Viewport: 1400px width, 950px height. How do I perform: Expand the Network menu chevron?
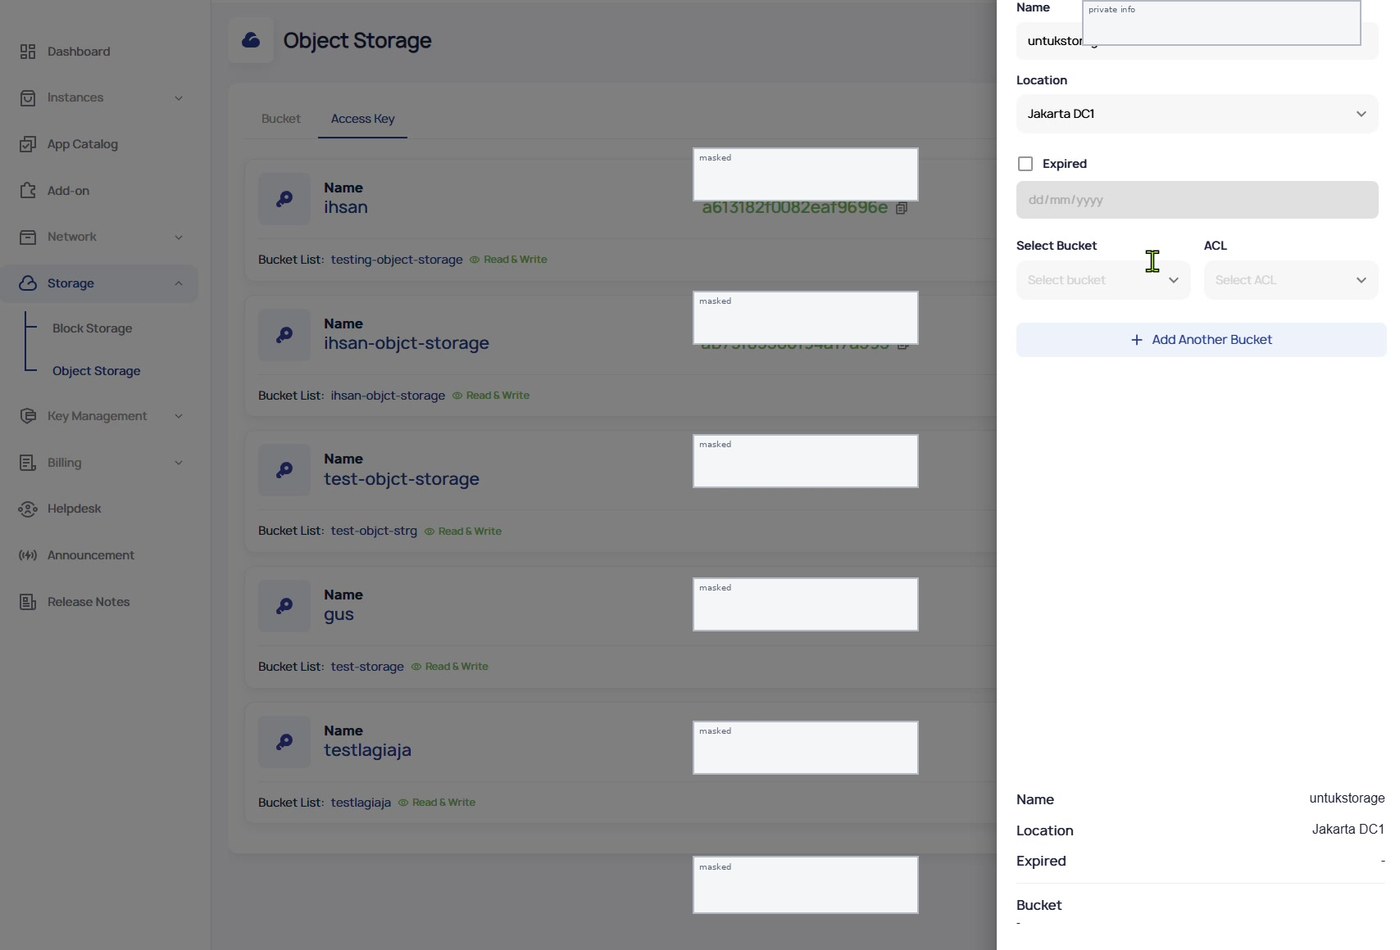pos(179,237)
